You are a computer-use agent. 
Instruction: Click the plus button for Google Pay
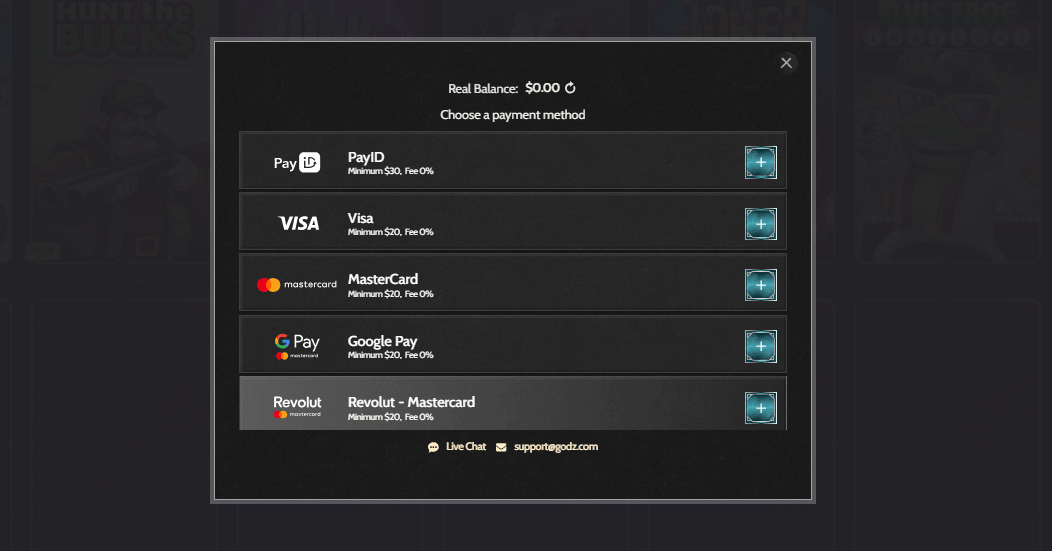click(761, 346)
